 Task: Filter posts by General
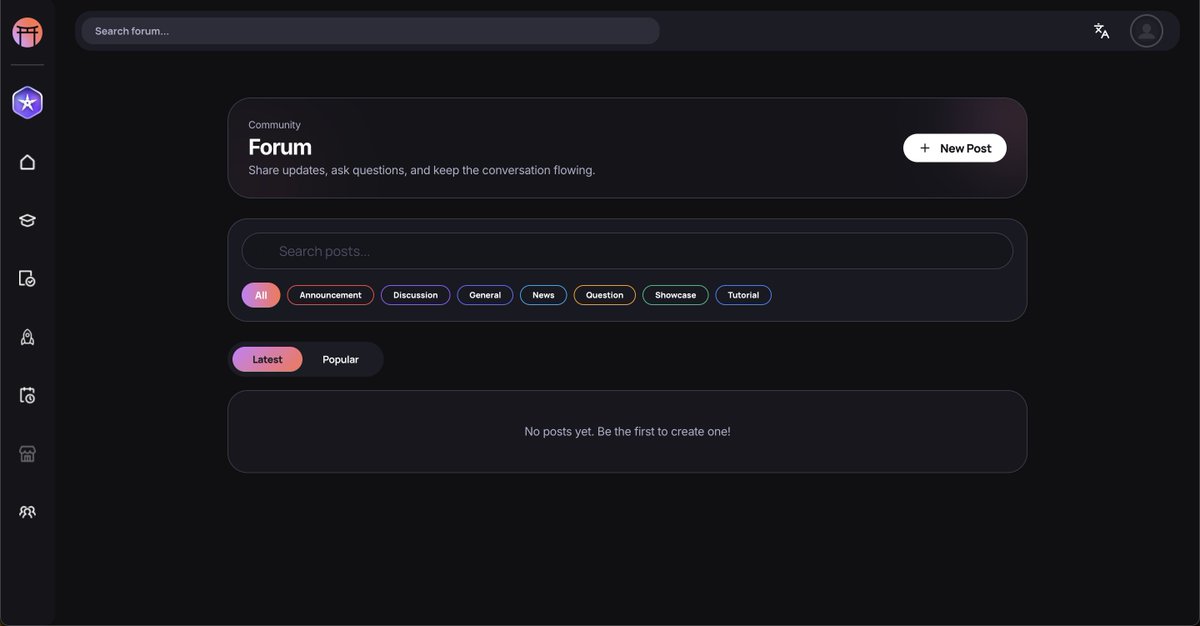pyautogui.click(x=485, y=295)
